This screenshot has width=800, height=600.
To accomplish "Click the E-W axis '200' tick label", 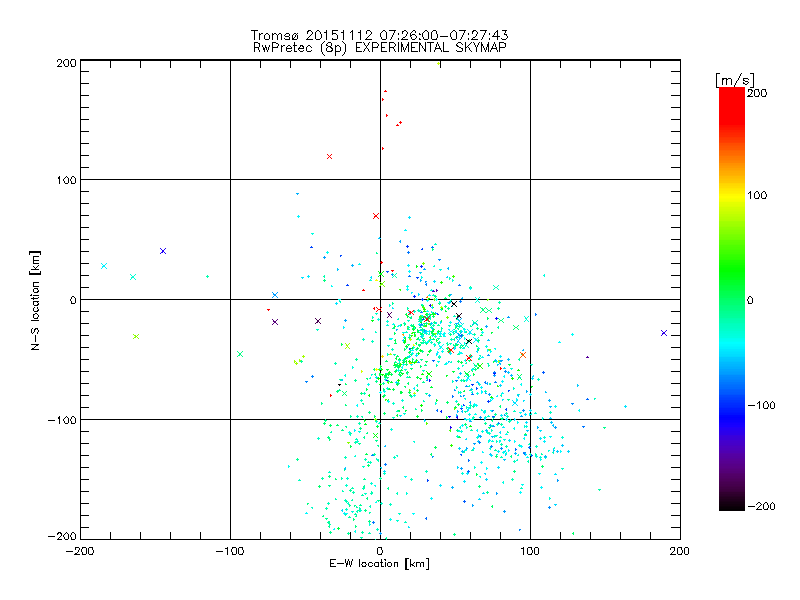I will click(x=680, y=551).
